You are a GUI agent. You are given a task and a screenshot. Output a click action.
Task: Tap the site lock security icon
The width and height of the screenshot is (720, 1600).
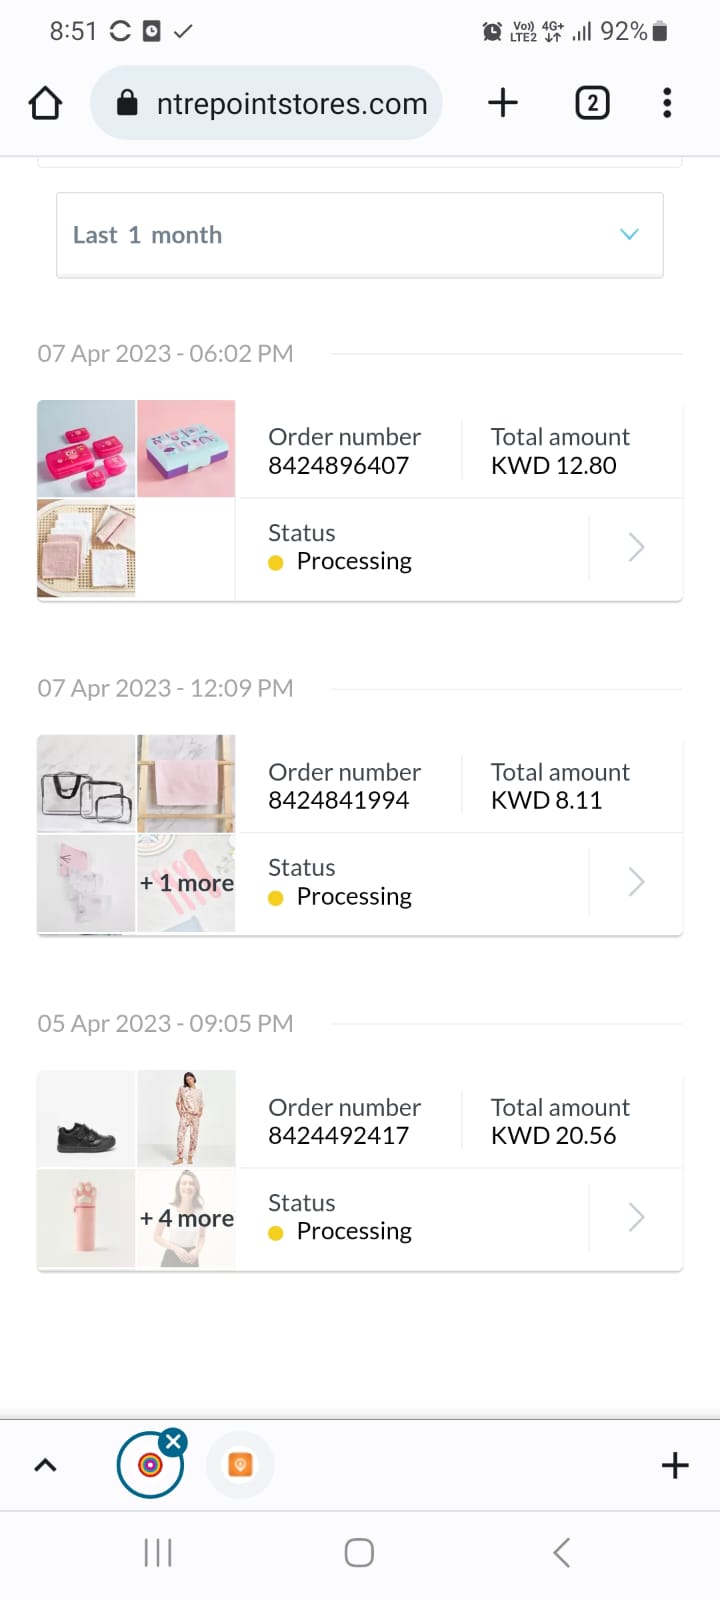pos(127,103)
